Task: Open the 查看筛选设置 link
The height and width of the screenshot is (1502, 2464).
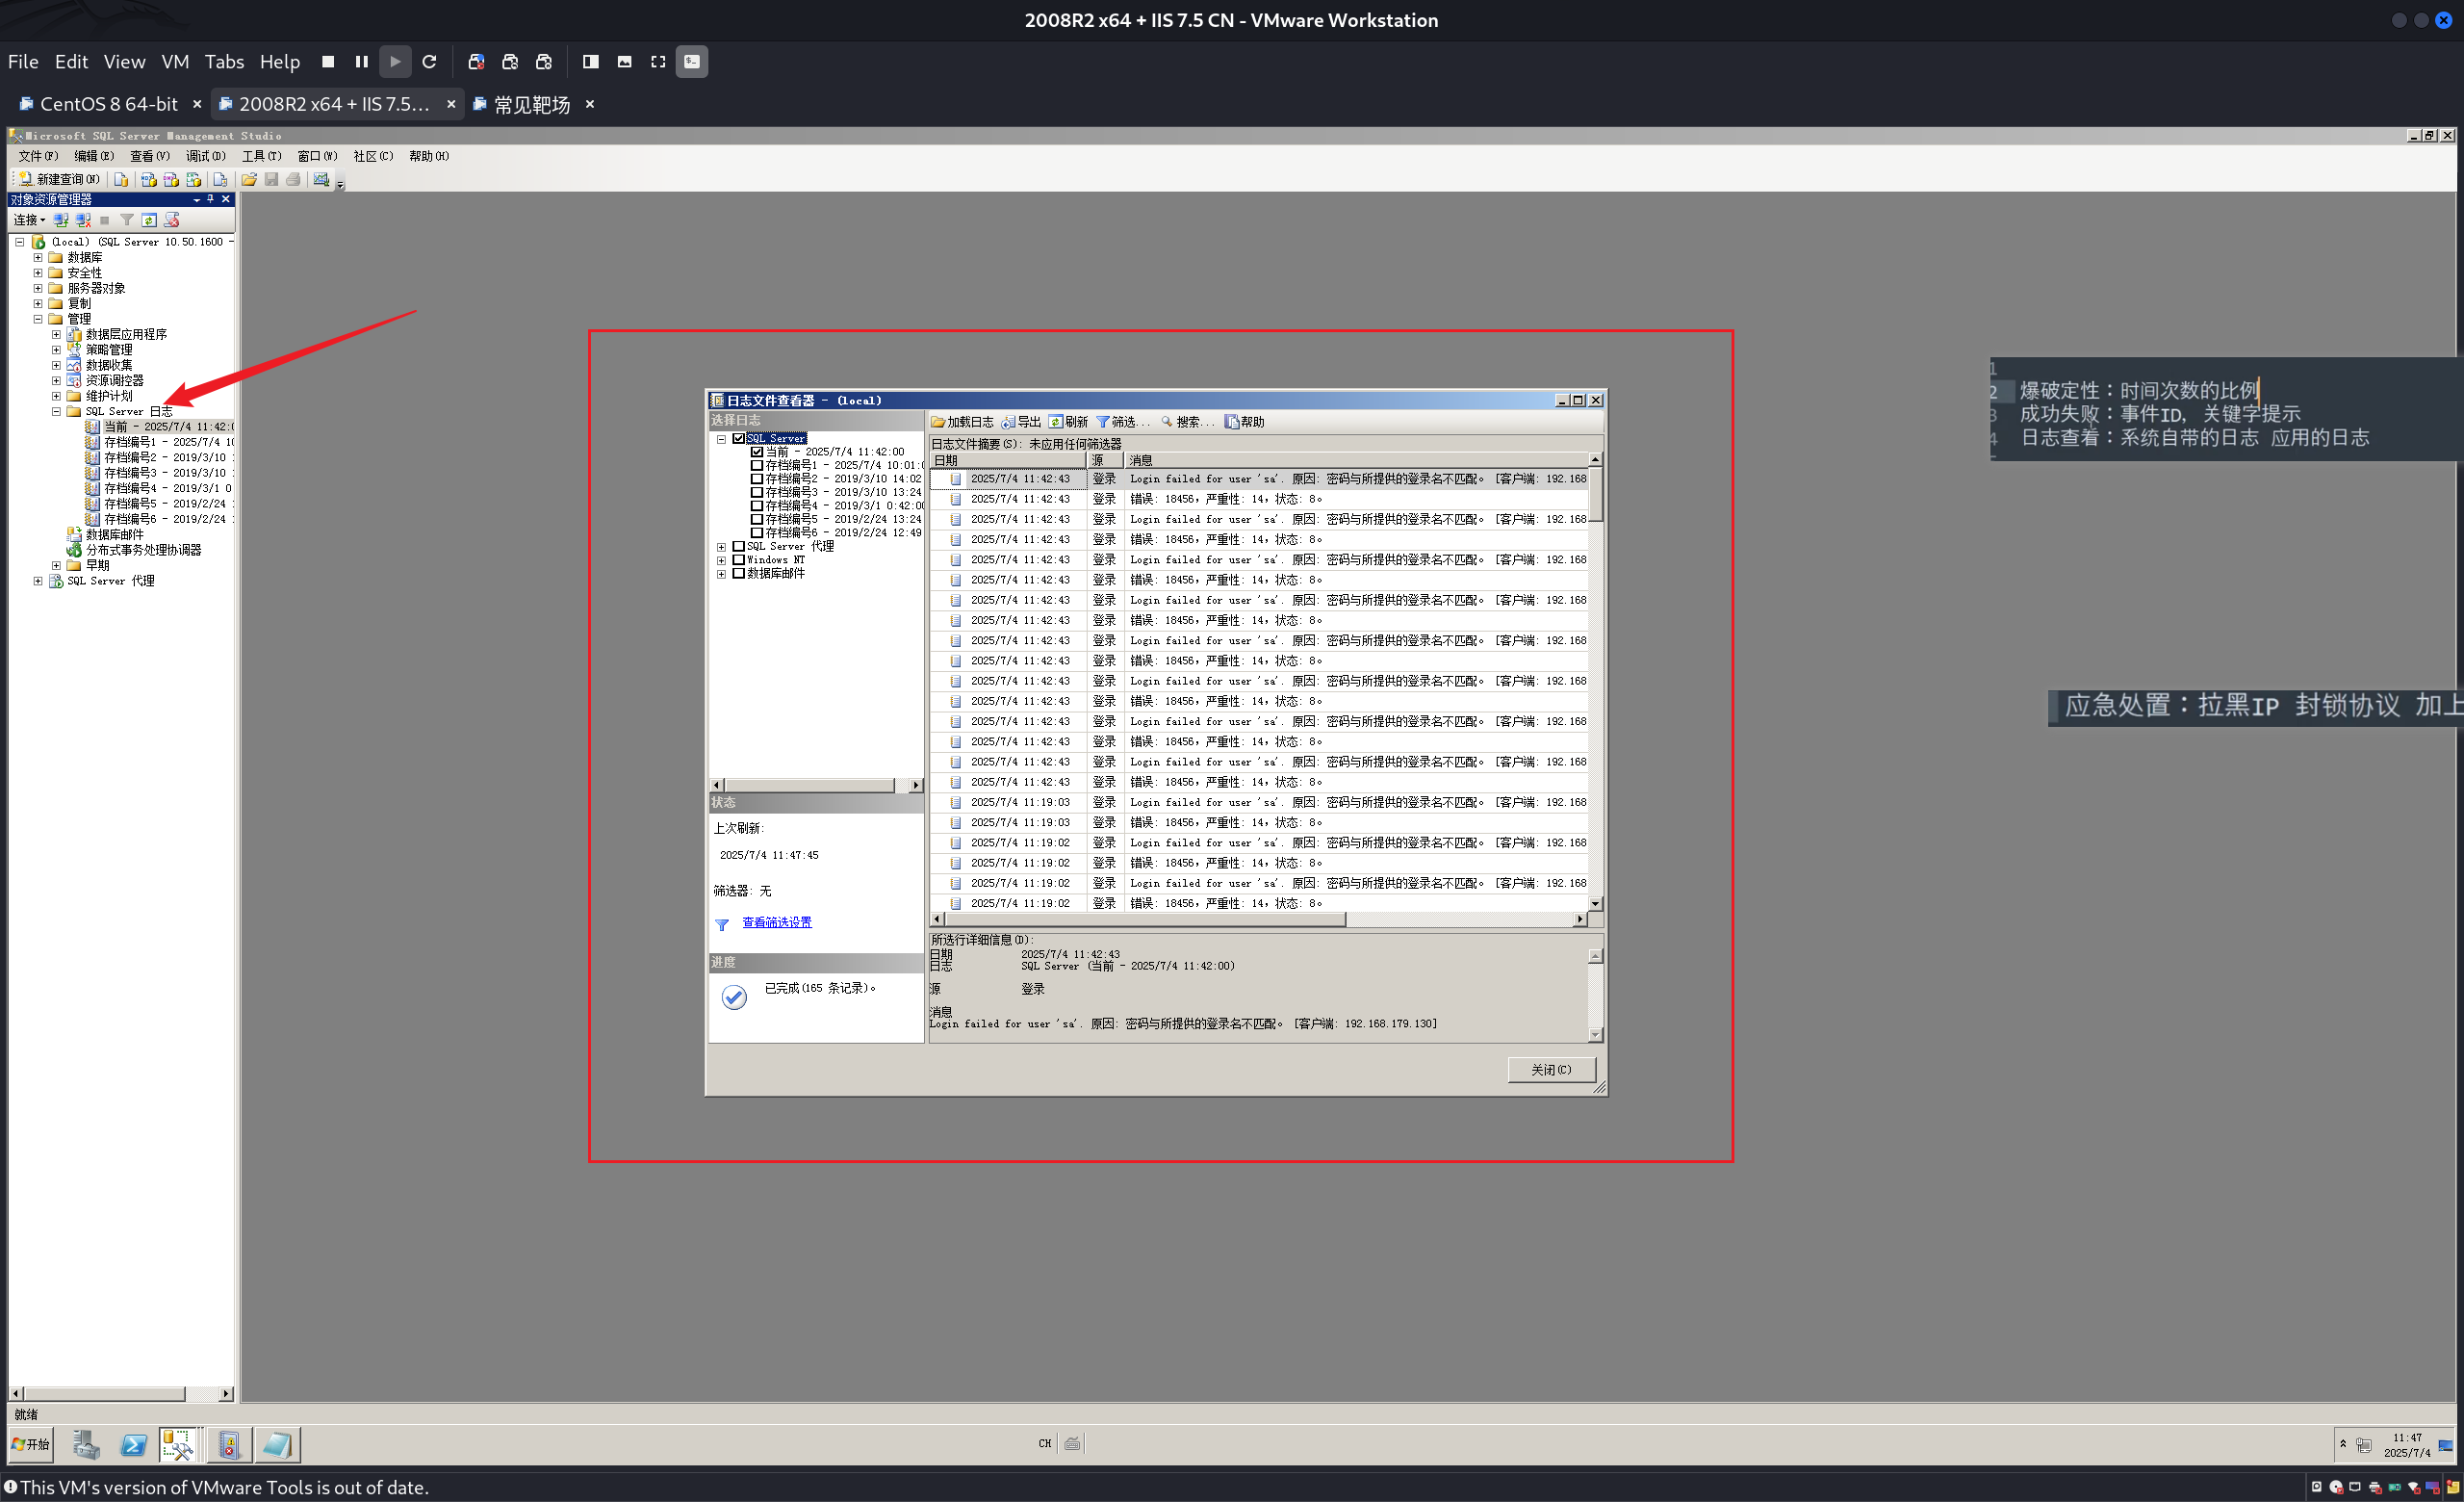Action: (x=776, y=922)
